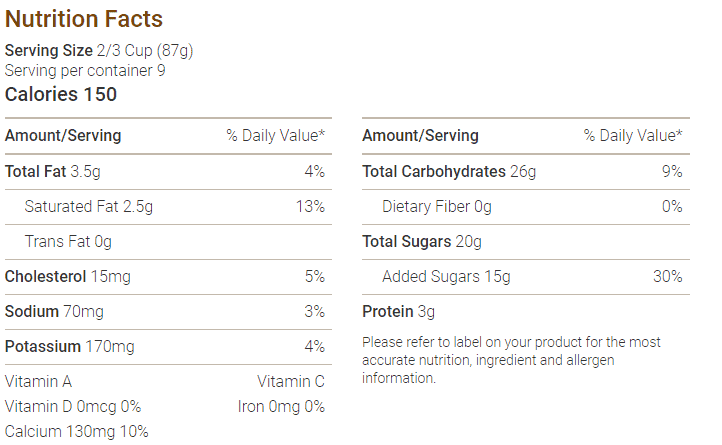Click the 30% daily value for Added Sugars
The width and height of the screenshot is (722, 445).
[x=668, y=276]
